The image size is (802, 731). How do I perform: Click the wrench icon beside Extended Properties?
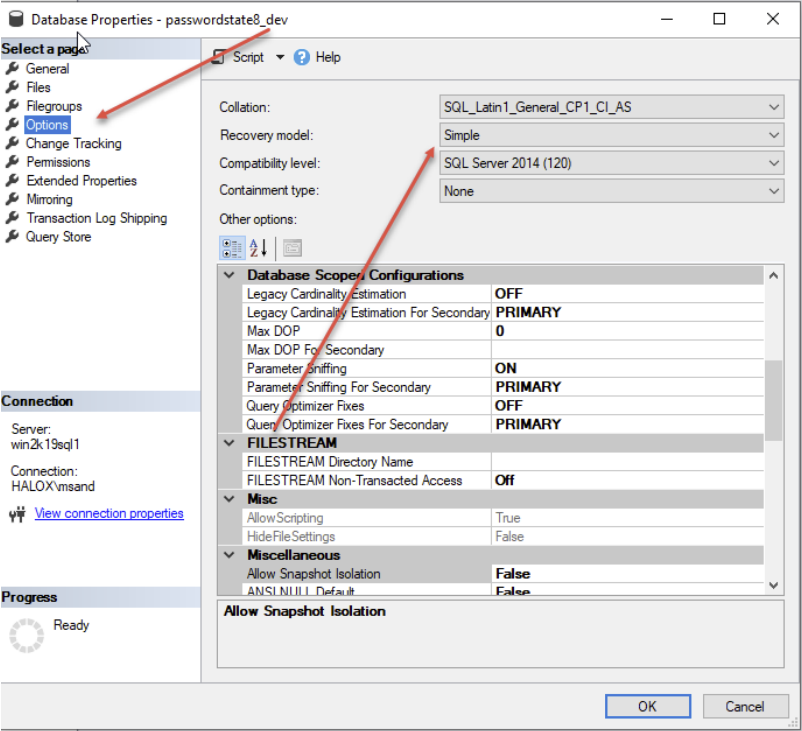[x=12, y=181]
